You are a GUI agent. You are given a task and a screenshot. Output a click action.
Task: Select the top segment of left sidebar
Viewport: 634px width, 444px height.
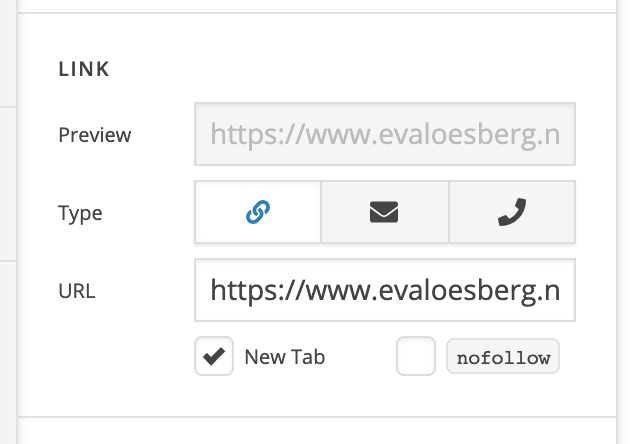(8, 53)
